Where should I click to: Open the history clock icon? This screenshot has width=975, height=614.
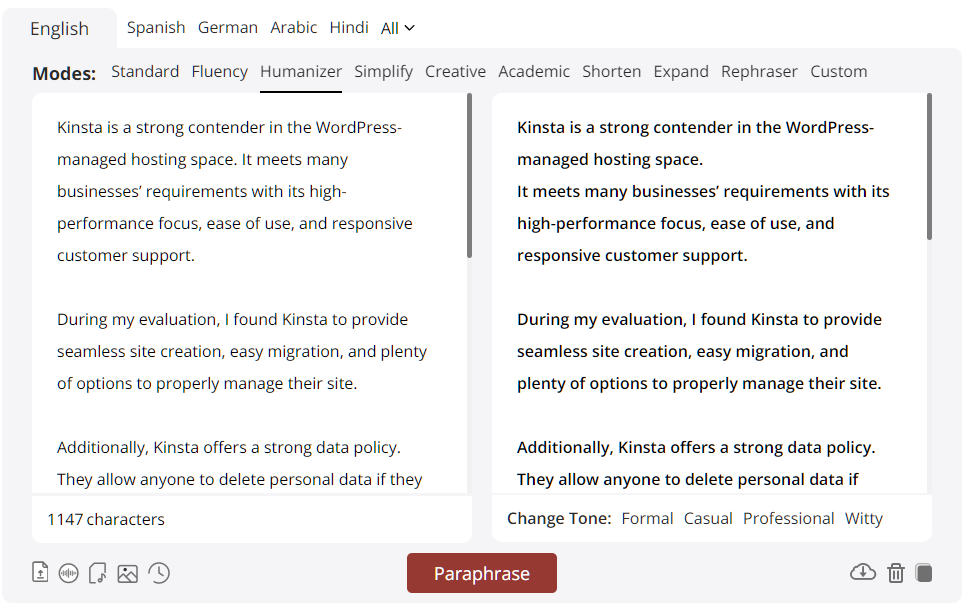[x=159, y=573]
